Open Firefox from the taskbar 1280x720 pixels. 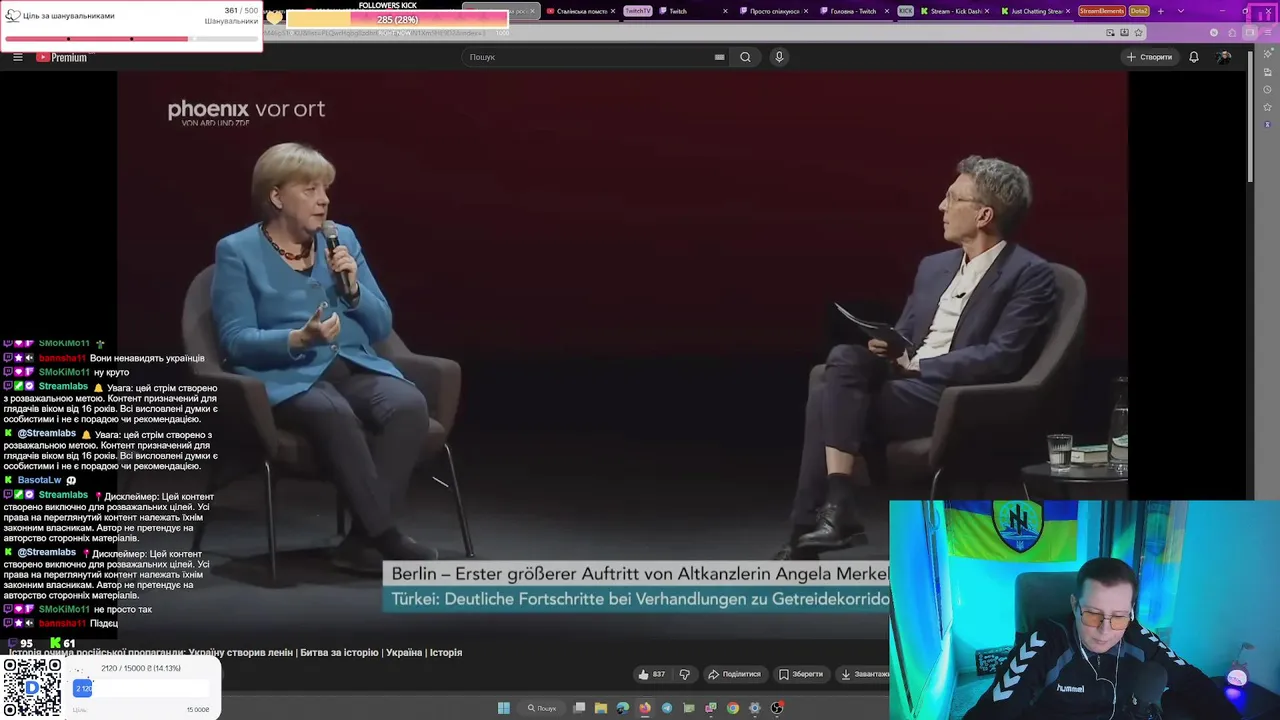[x=645, y=708]
